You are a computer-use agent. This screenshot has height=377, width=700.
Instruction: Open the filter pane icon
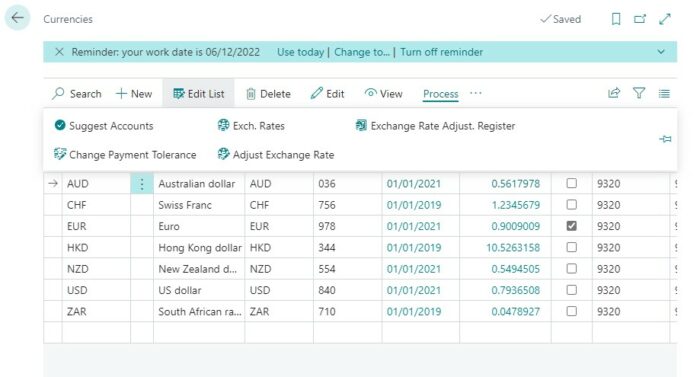coord(639,93)
